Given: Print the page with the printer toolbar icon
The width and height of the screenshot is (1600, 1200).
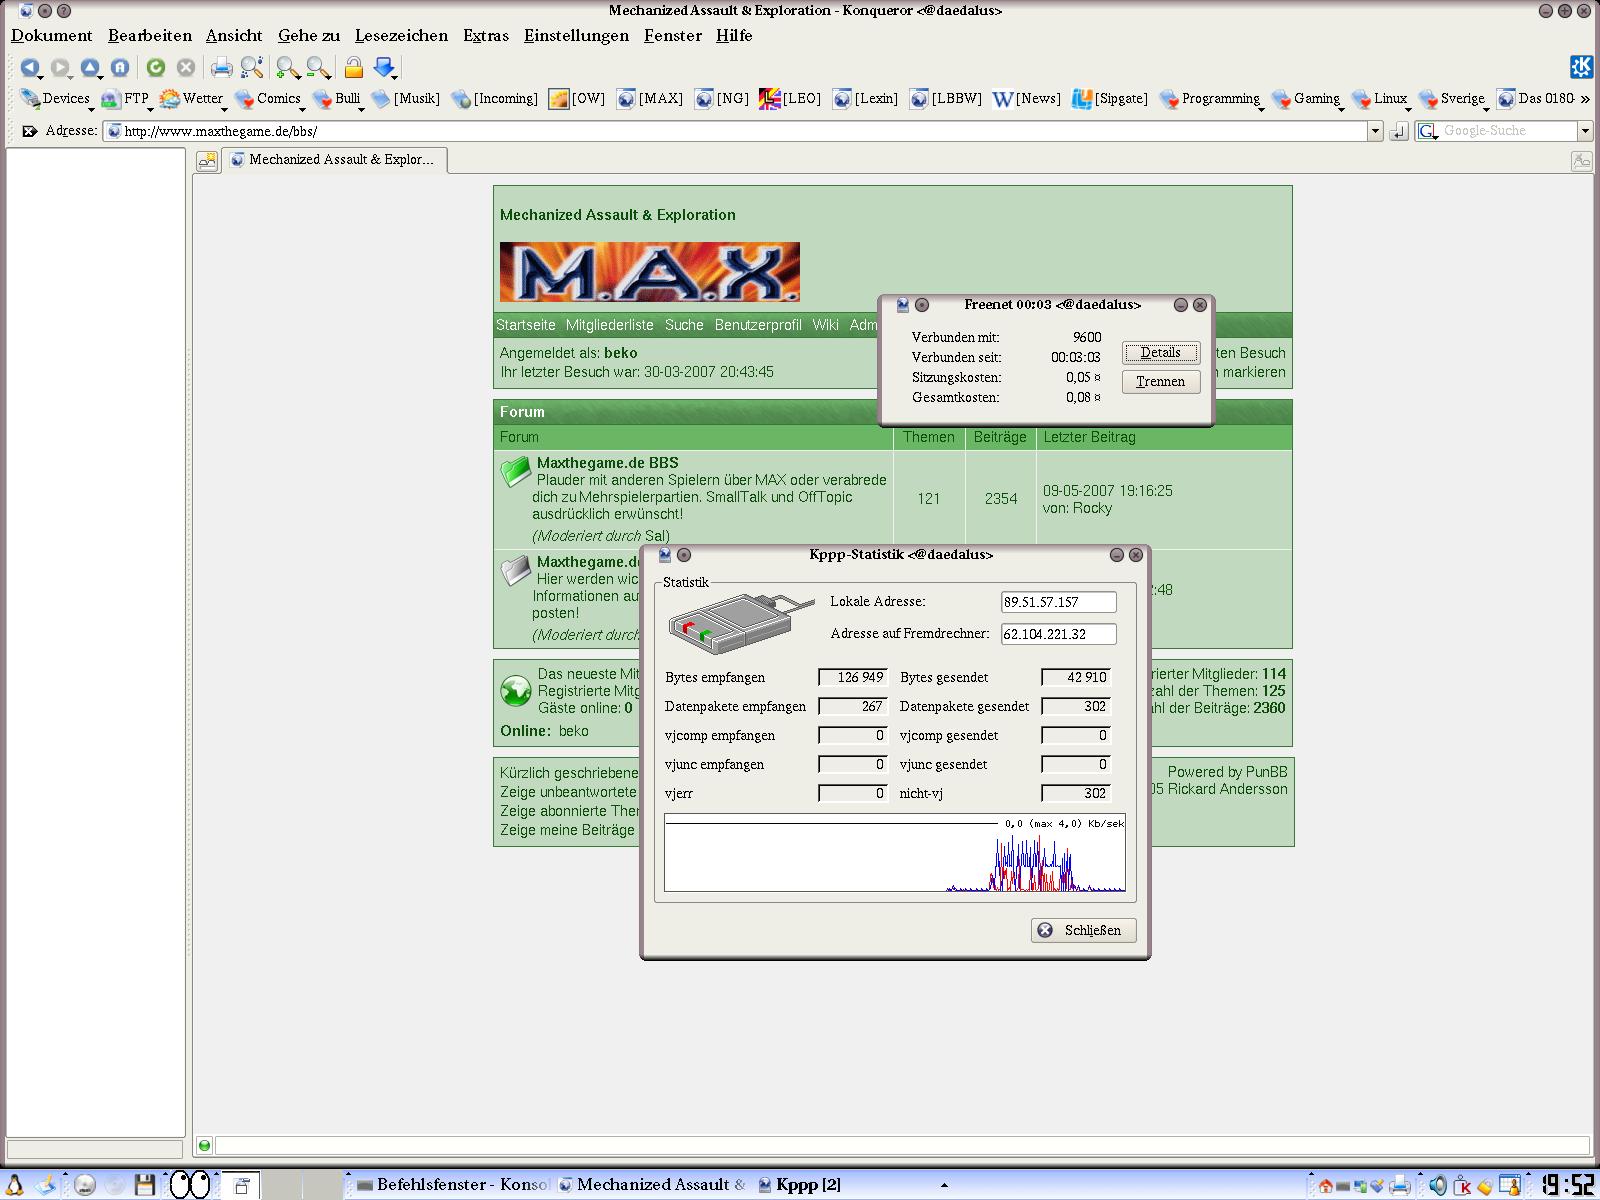Looking at the screenshot, I should (x=221, y=67).
